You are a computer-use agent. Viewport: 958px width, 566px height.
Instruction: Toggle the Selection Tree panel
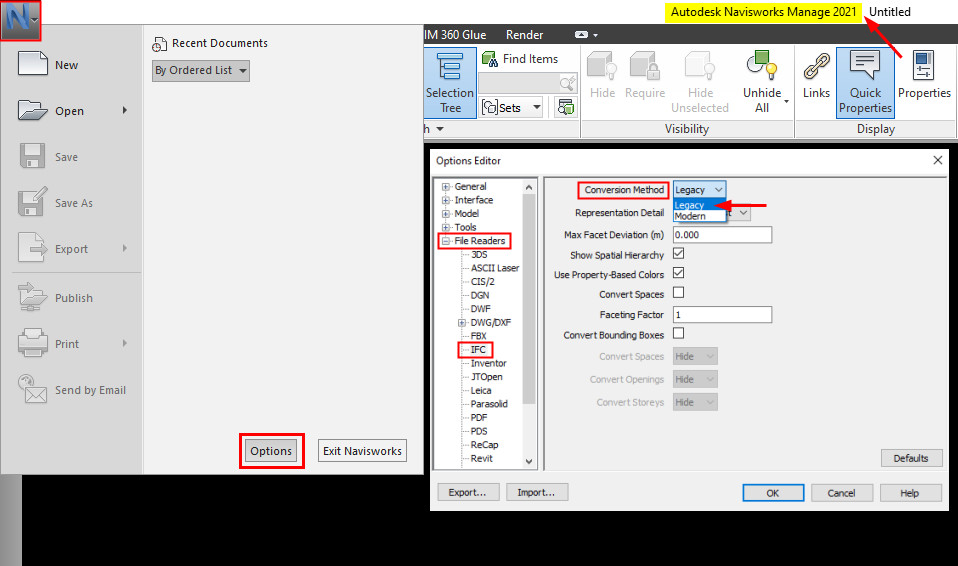(x=450, y=83)
